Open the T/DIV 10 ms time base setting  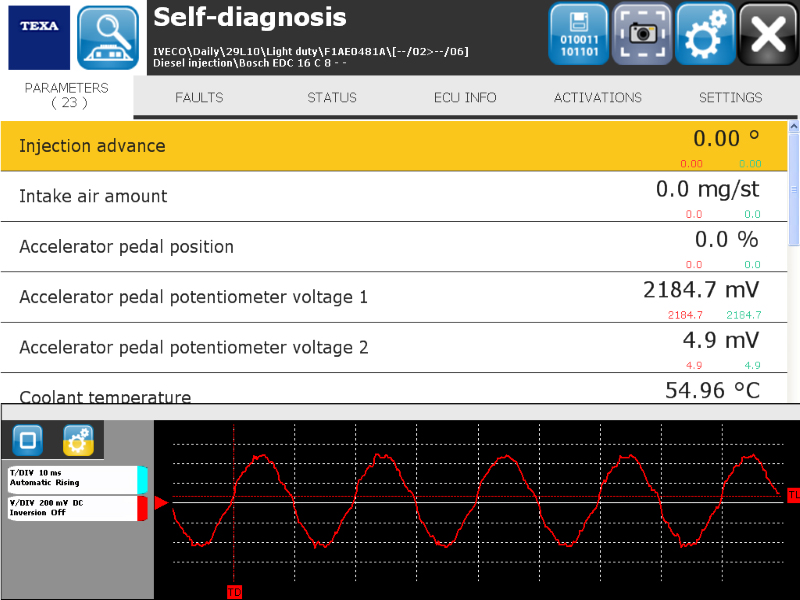(x=75, y=477)
